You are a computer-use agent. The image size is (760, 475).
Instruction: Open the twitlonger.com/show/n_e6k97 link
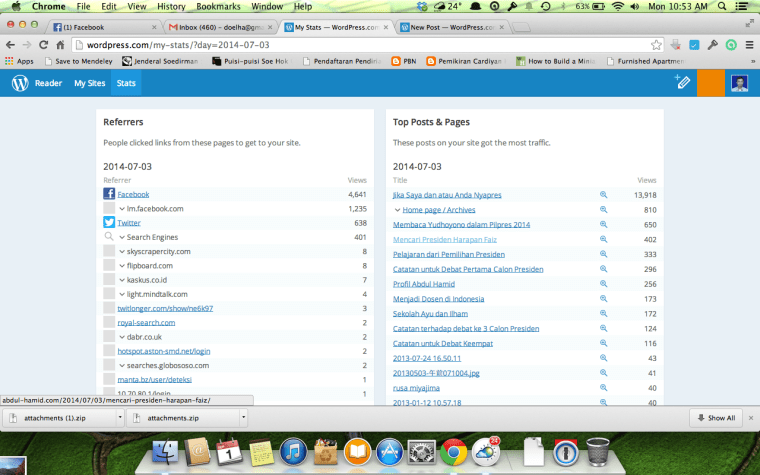pyautogui.click(x=165, y=308)
